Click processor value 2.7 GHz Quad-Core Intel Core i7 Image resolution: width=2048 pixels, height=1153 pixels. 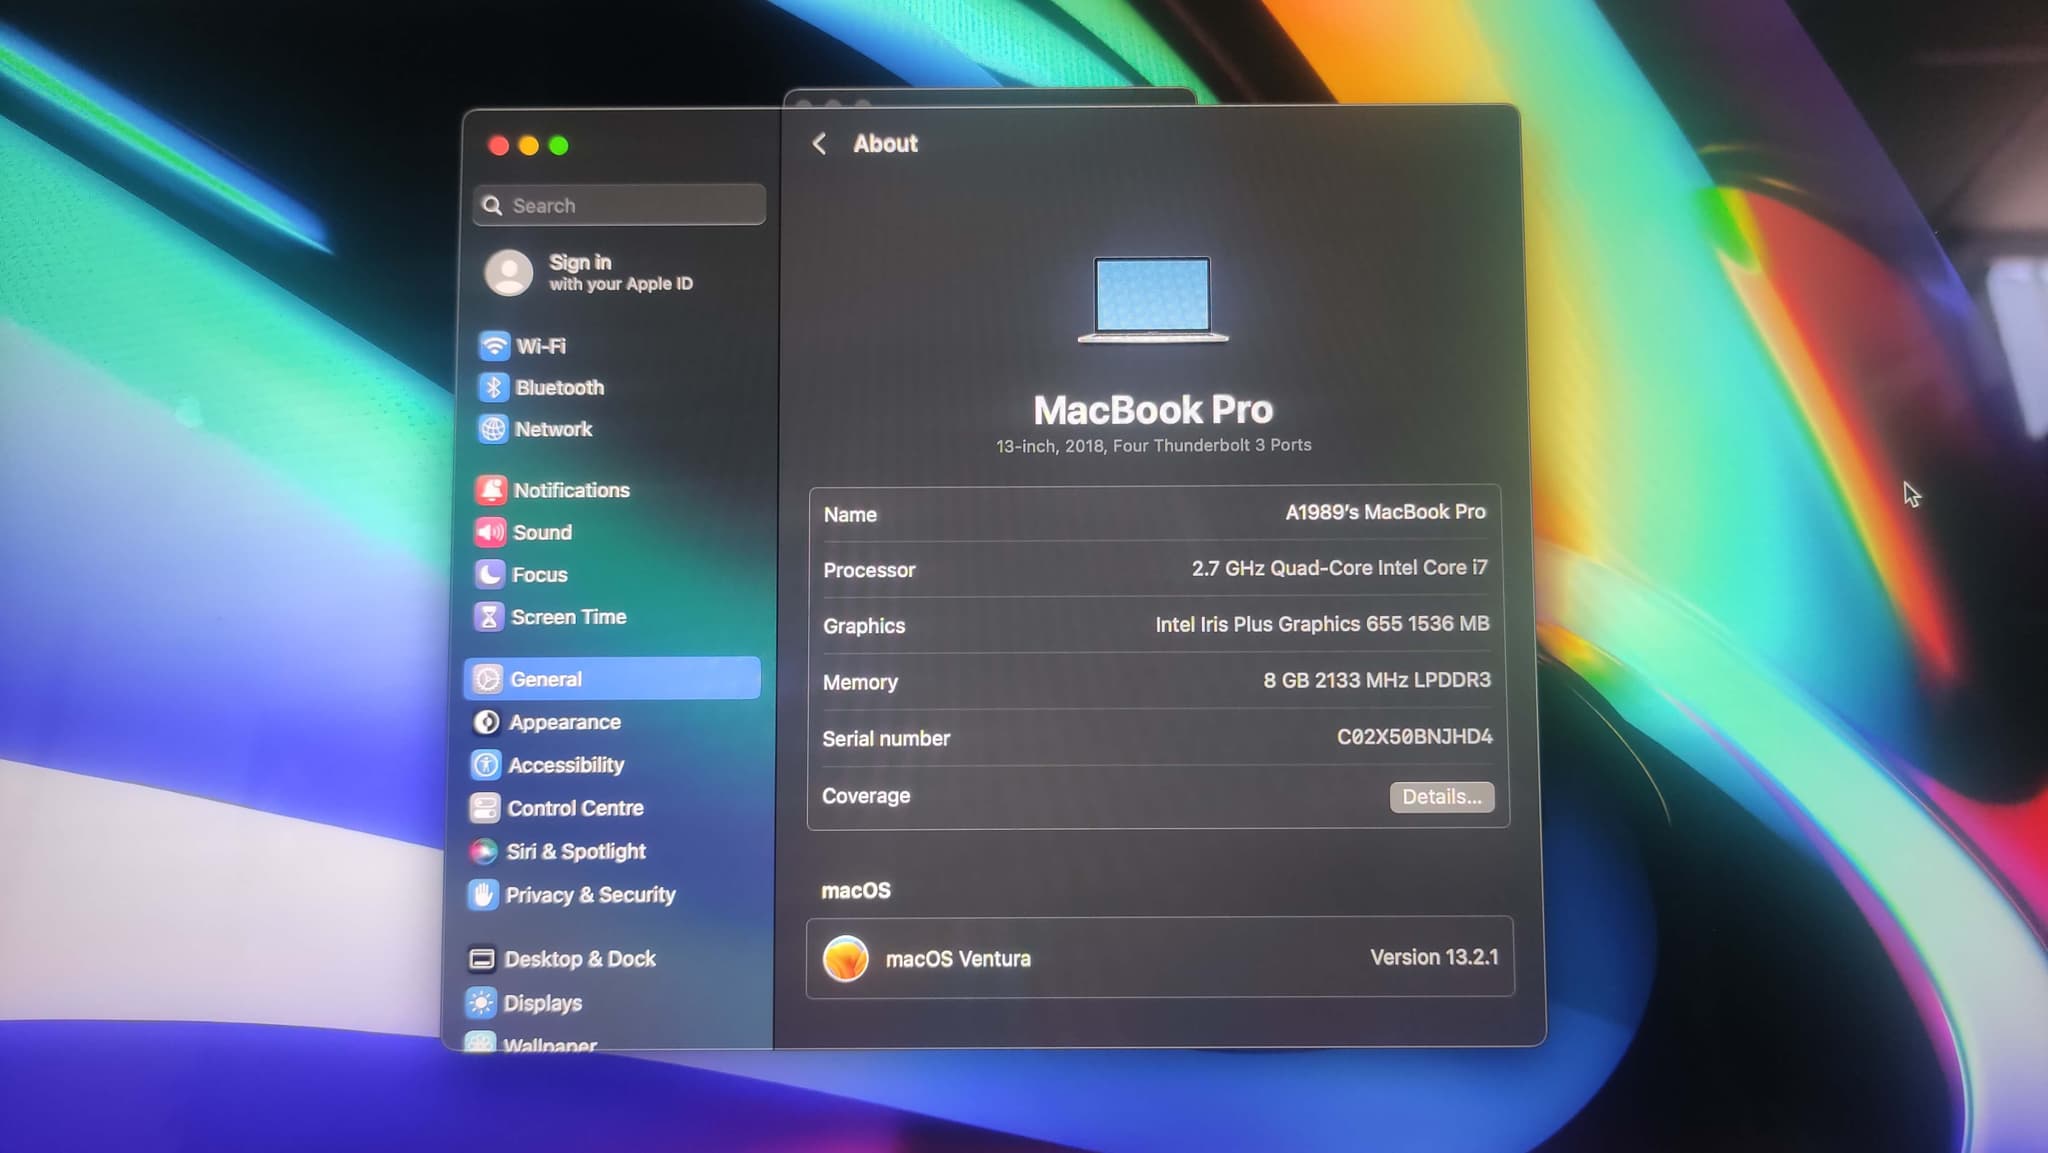click(1339, 568)
